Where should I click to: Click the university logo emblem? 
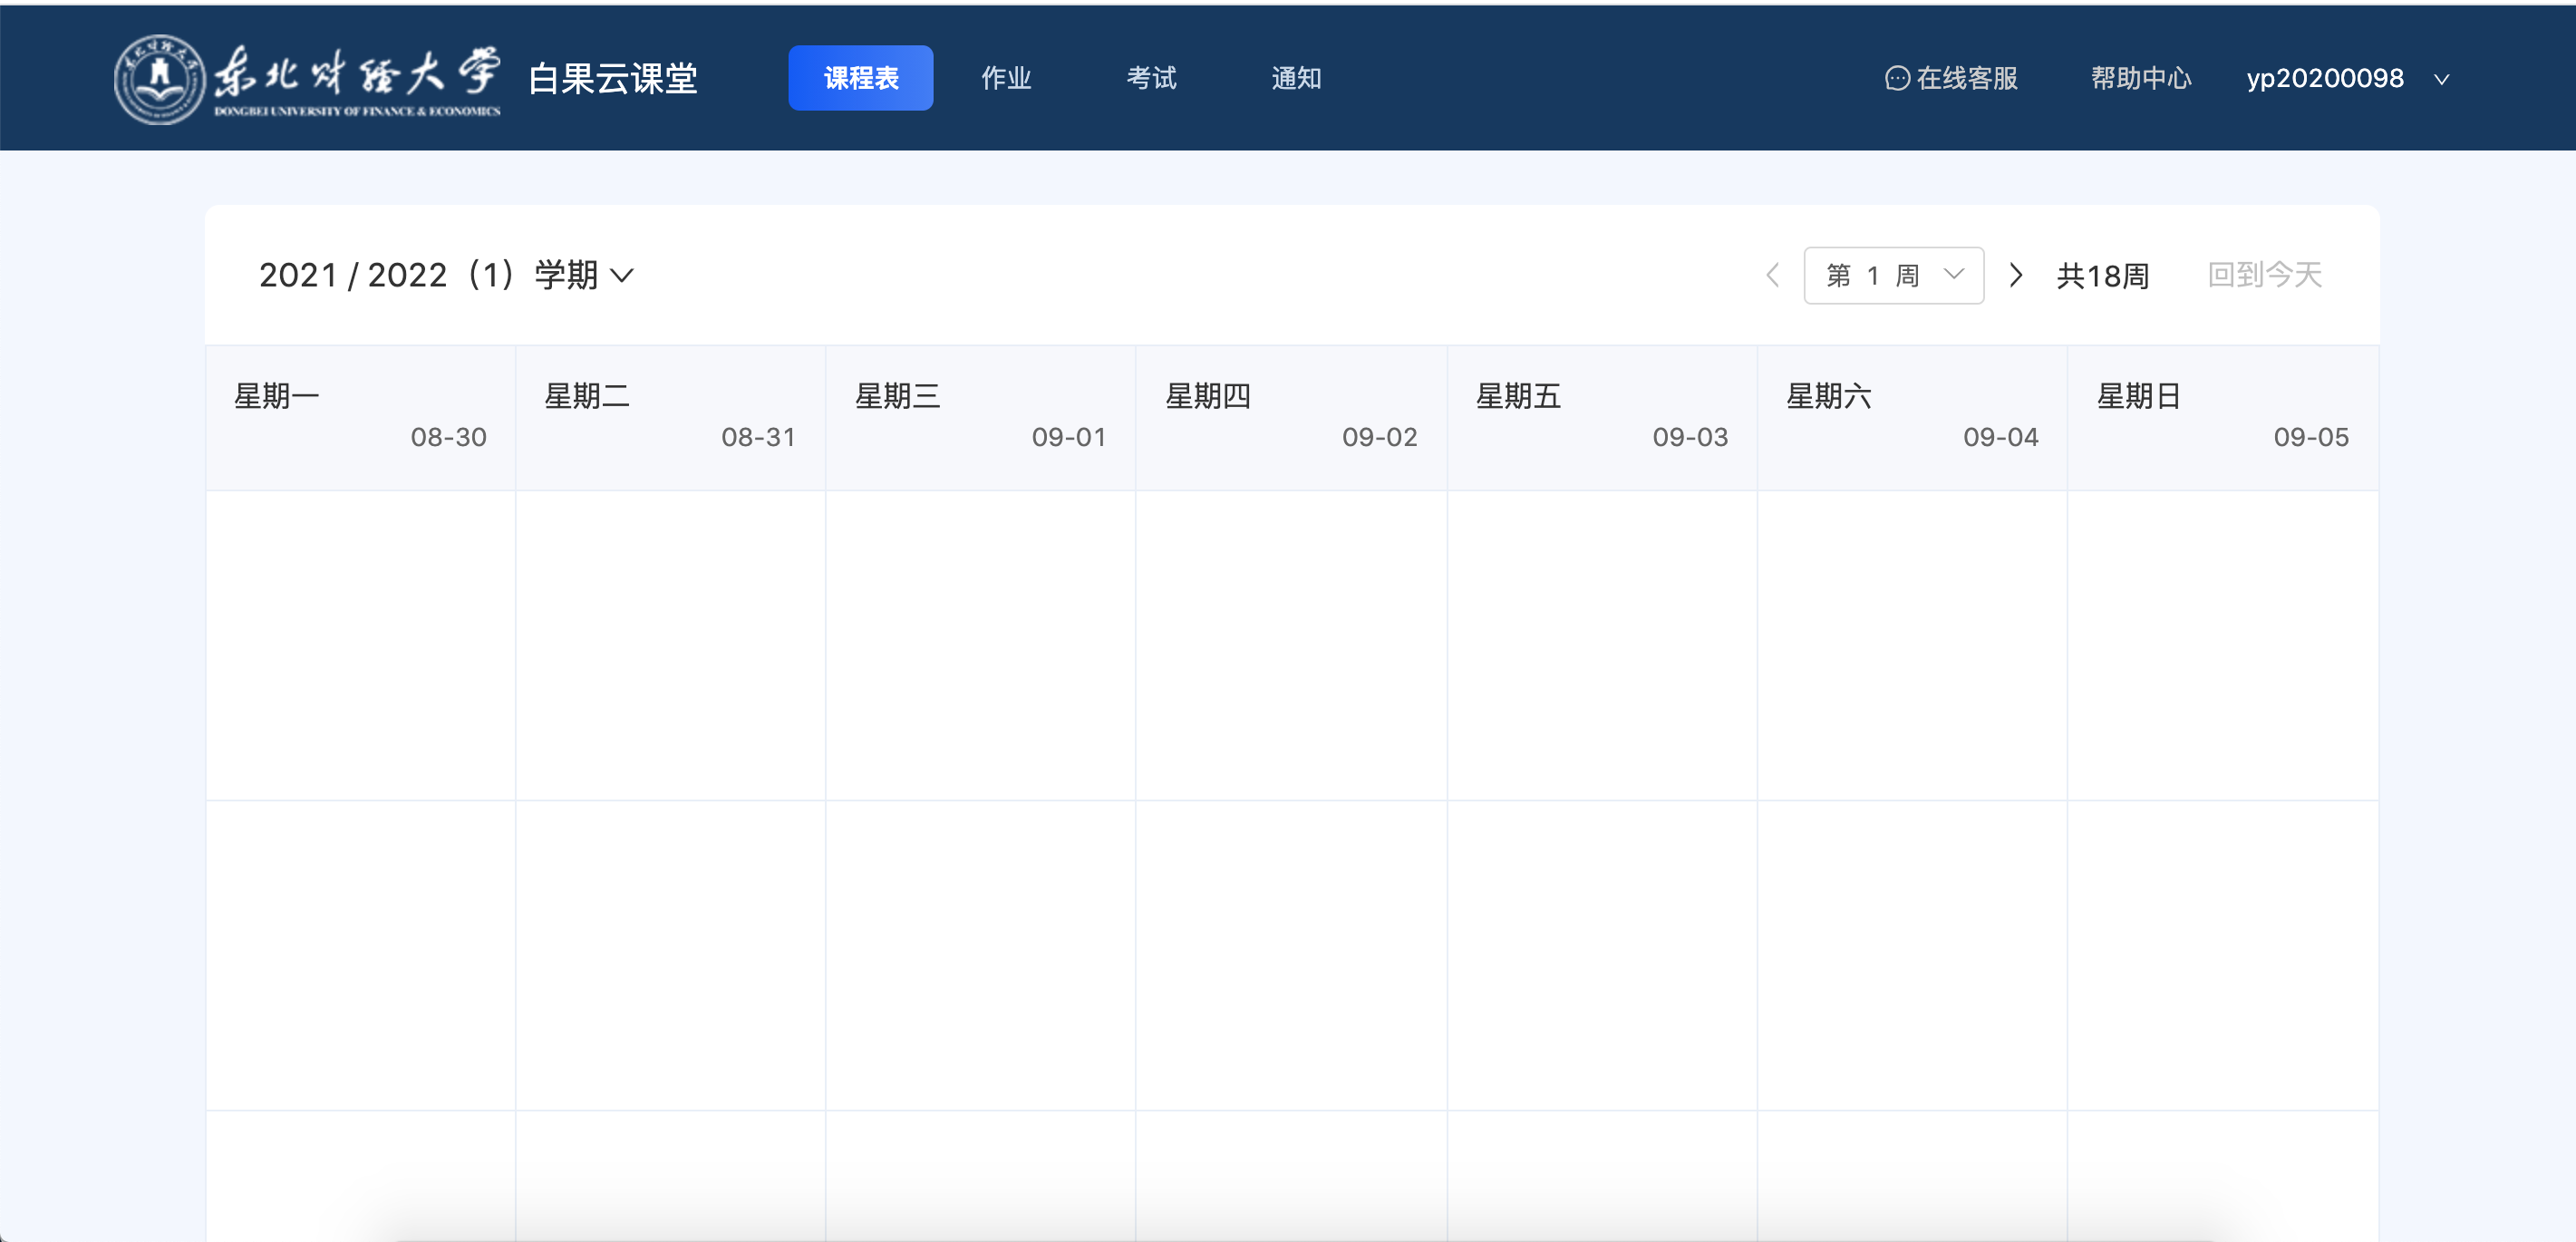tap(159, 79)
